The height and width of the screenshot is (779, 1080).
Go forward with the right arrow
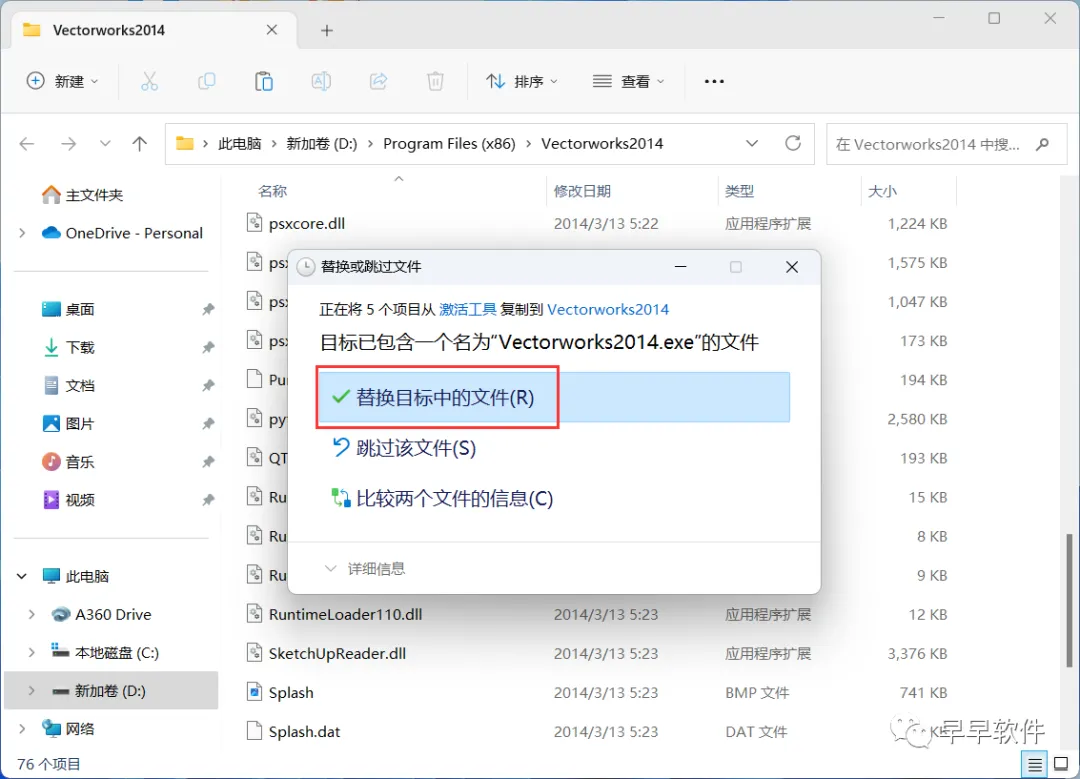coord(68,143)
